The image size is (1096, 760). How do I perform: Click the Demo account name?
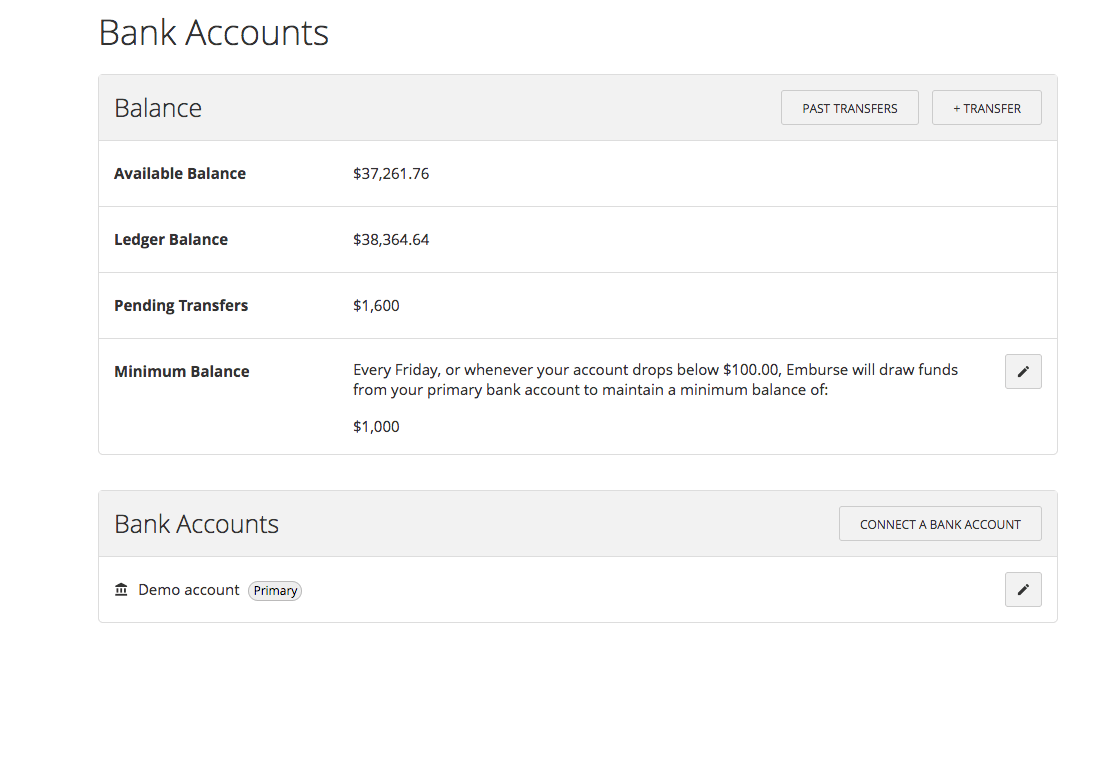(189, 590)
